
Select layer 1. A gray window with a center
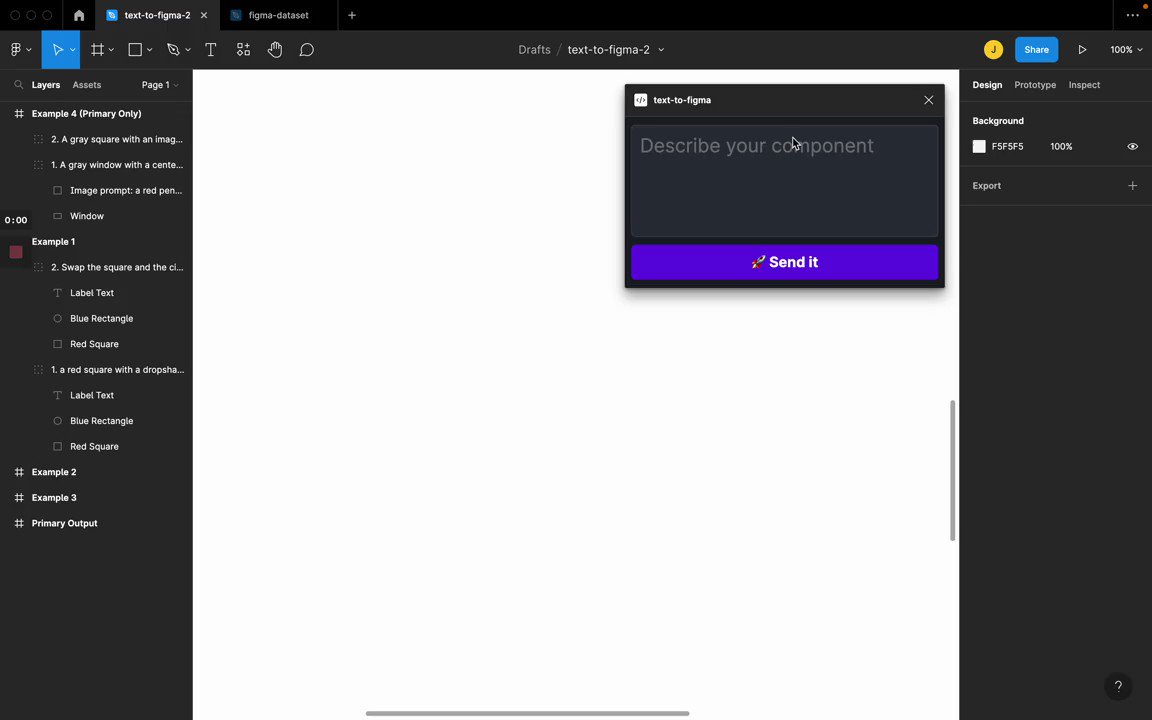96,165
